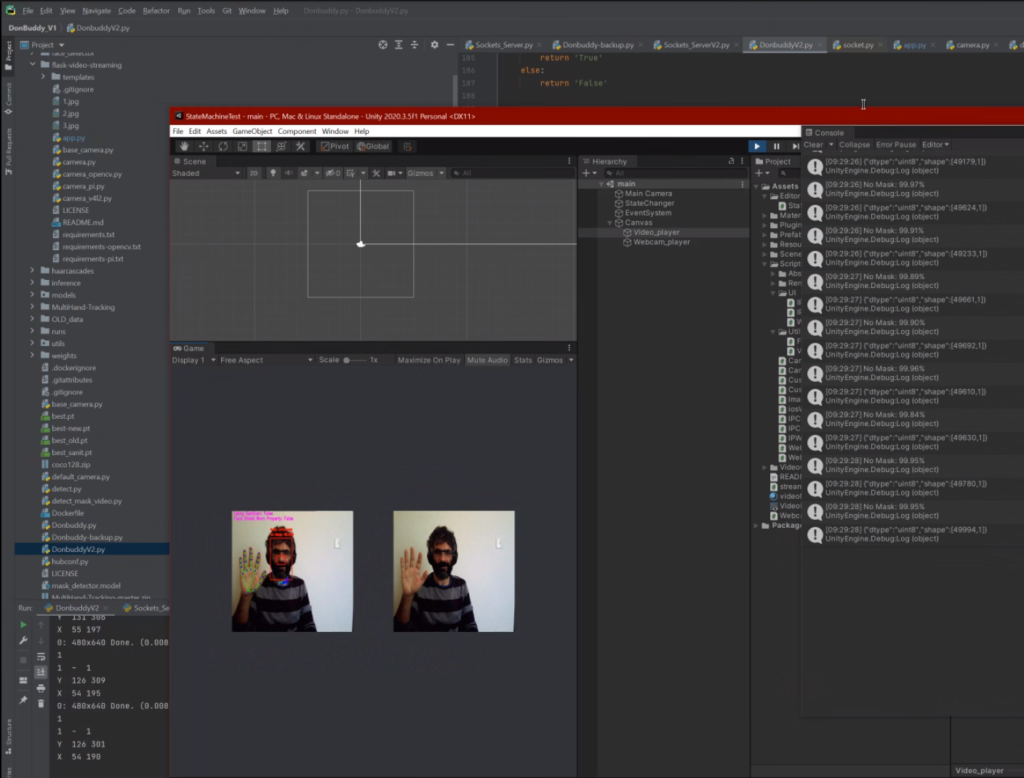Select the Rect Transform tool in Unity
The width and height of the screenshot is (1024, 778).
pos(261,146)
